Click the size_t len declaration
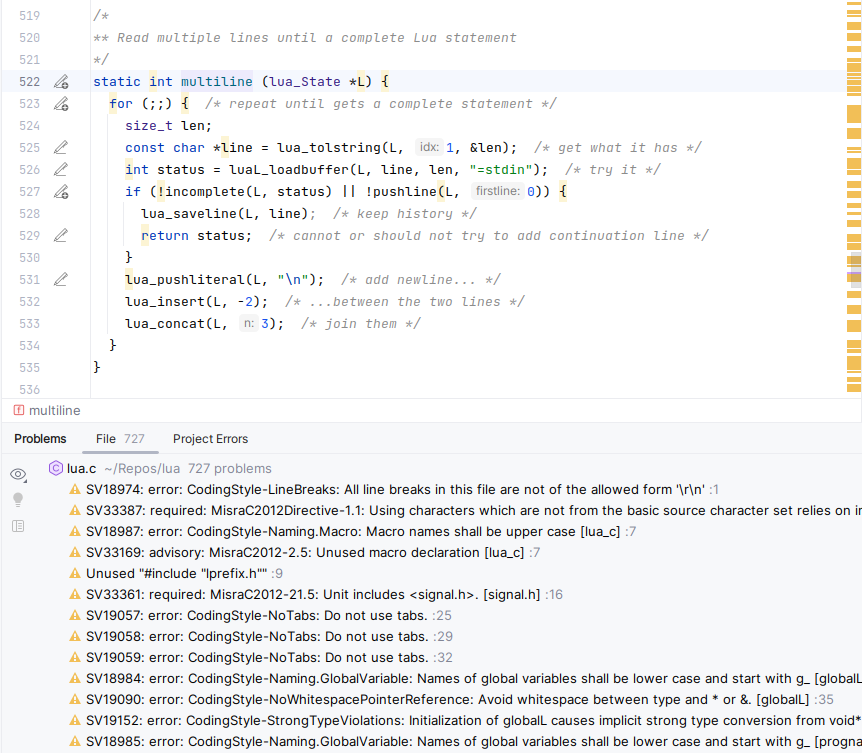 [x=168, y=126]
